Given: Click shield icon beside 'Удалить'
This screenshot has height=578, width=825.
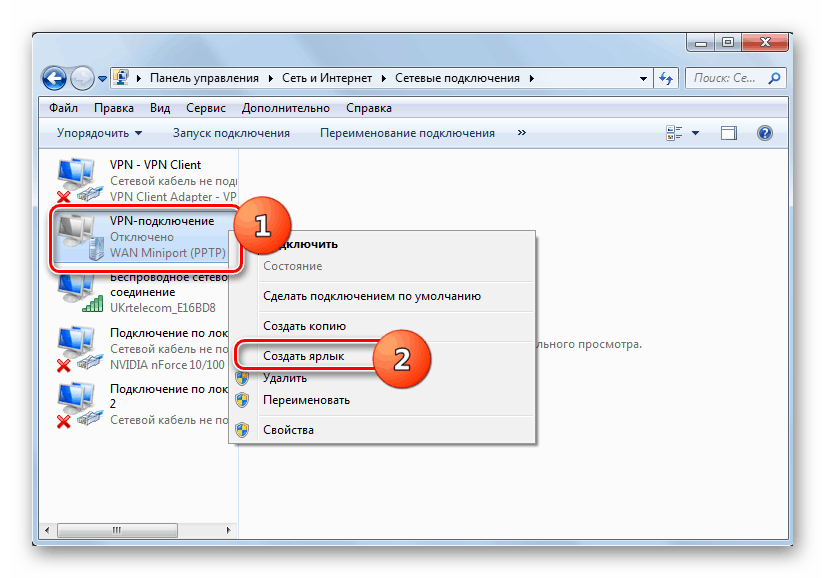Looking at the screenshot, I should pos(242,378).
